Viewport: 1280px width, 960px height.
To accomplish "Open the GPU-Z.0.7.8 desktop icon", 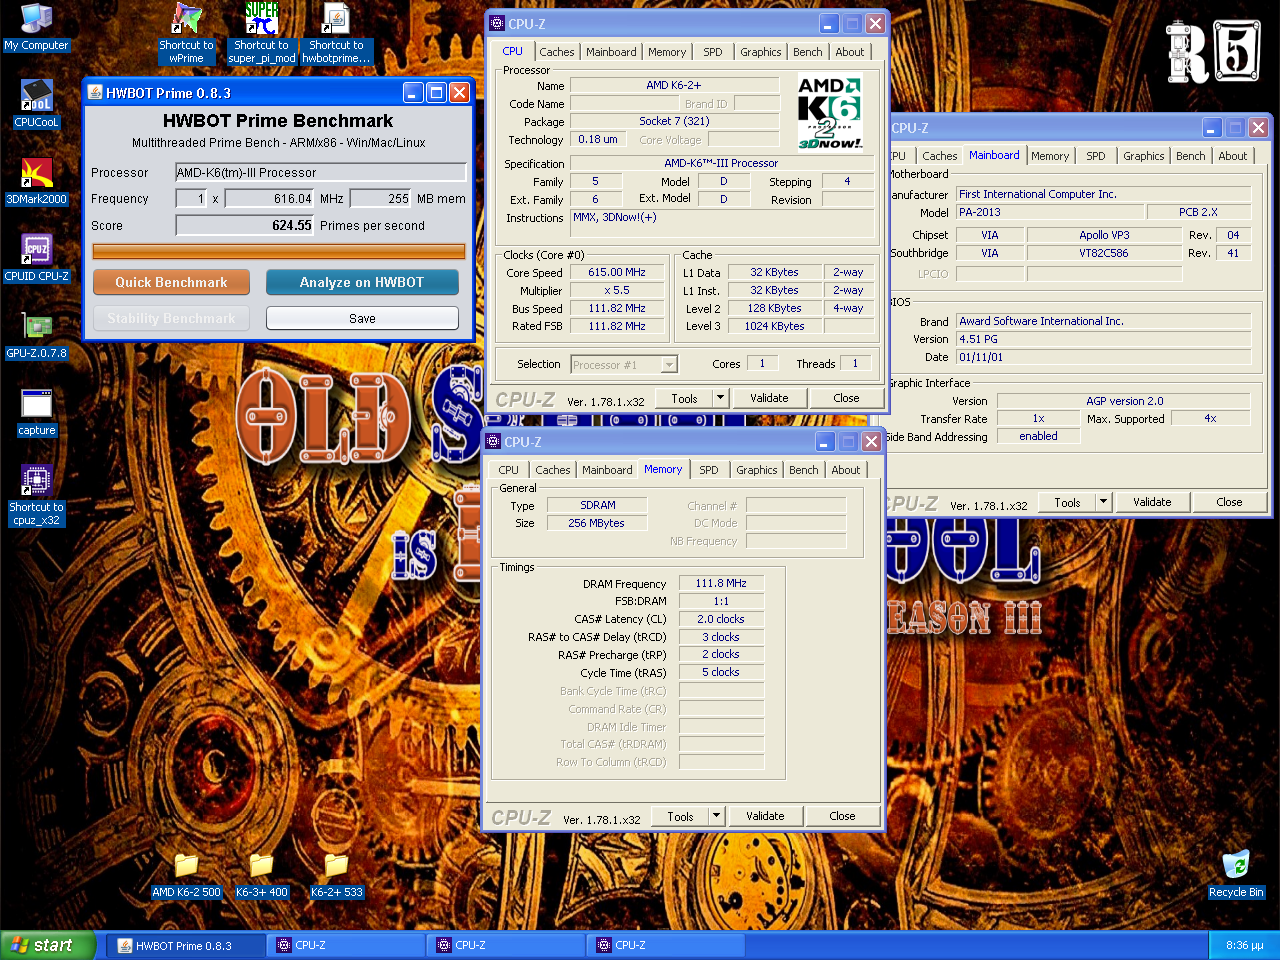I will pyautogui.click(x=36, y=327).
